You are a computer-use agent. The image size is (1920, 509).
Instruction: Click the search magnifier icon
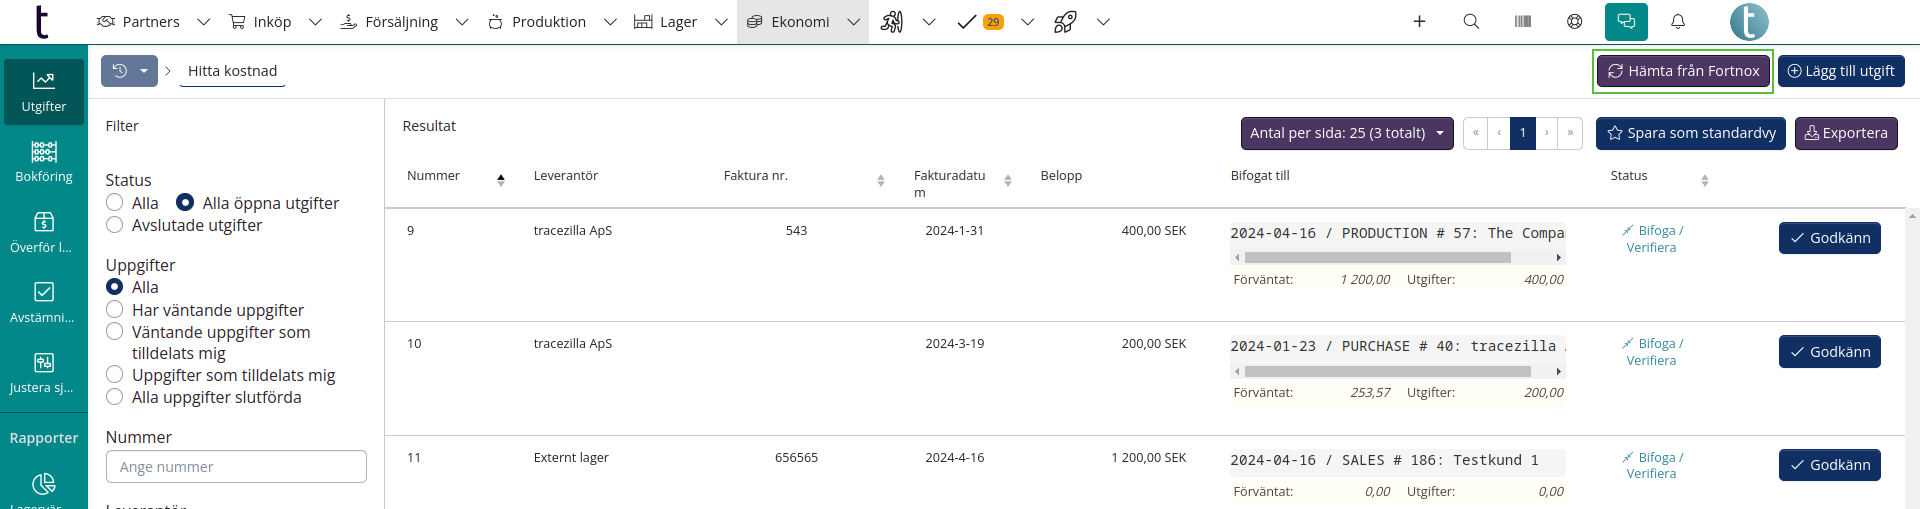[1471, 22]
